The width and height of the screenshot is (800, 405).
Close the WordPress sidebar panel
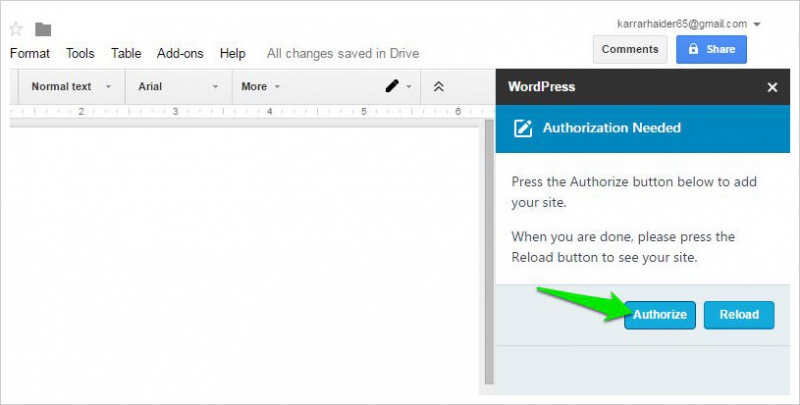pos(772,87)
